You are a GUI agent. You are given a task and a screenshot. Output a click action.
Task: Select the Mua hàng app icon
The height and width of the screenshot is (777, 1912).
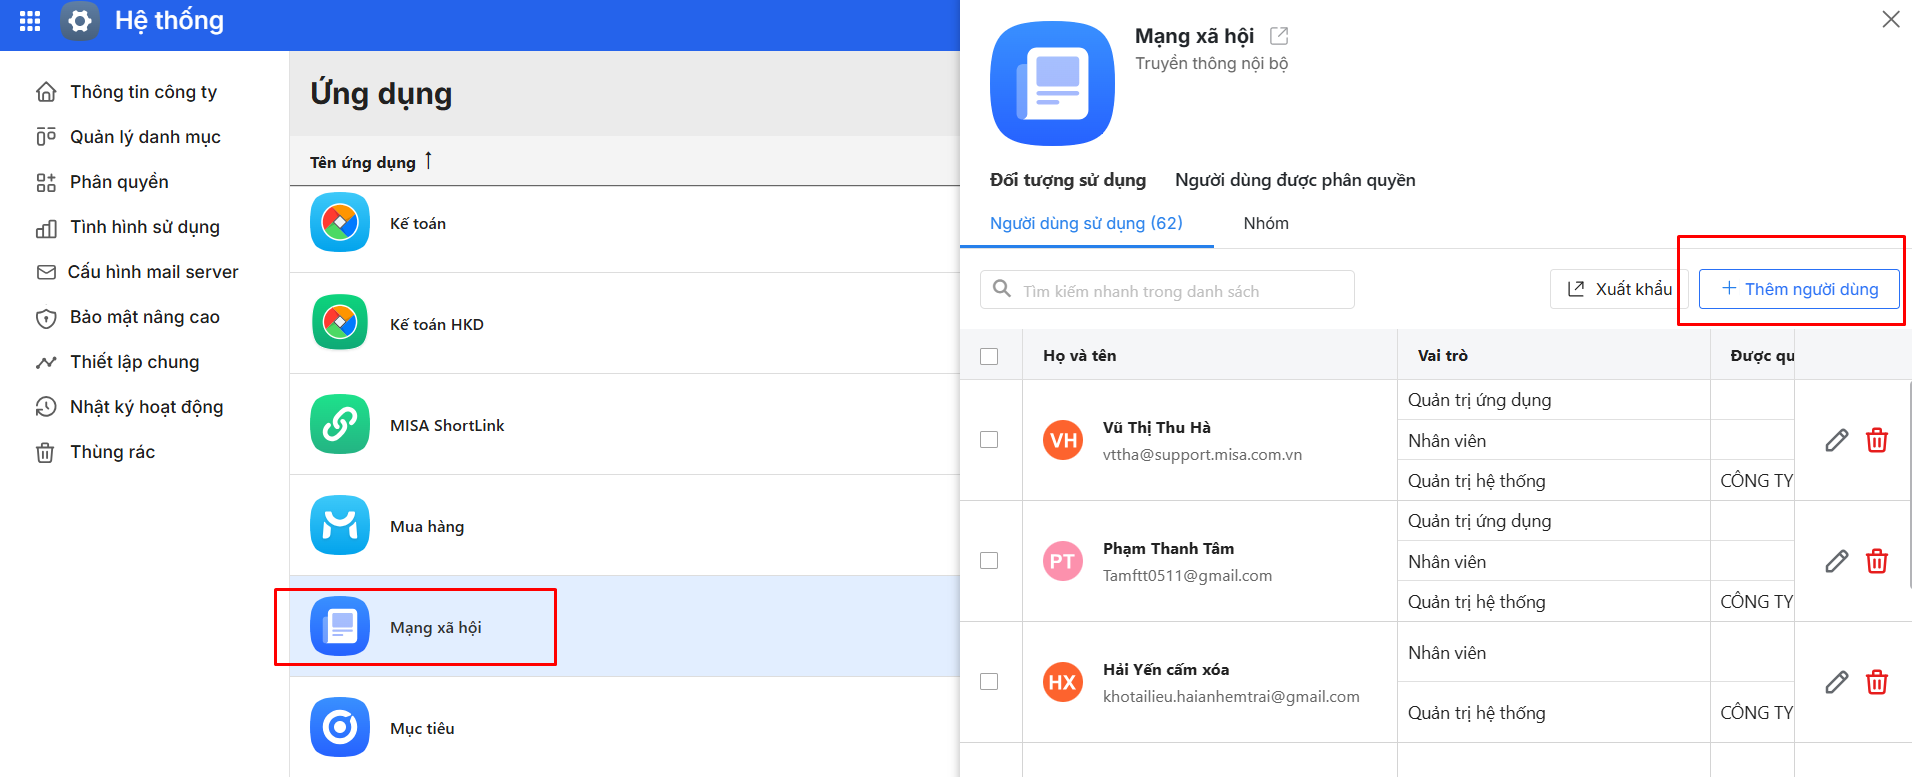coord(340,526)
